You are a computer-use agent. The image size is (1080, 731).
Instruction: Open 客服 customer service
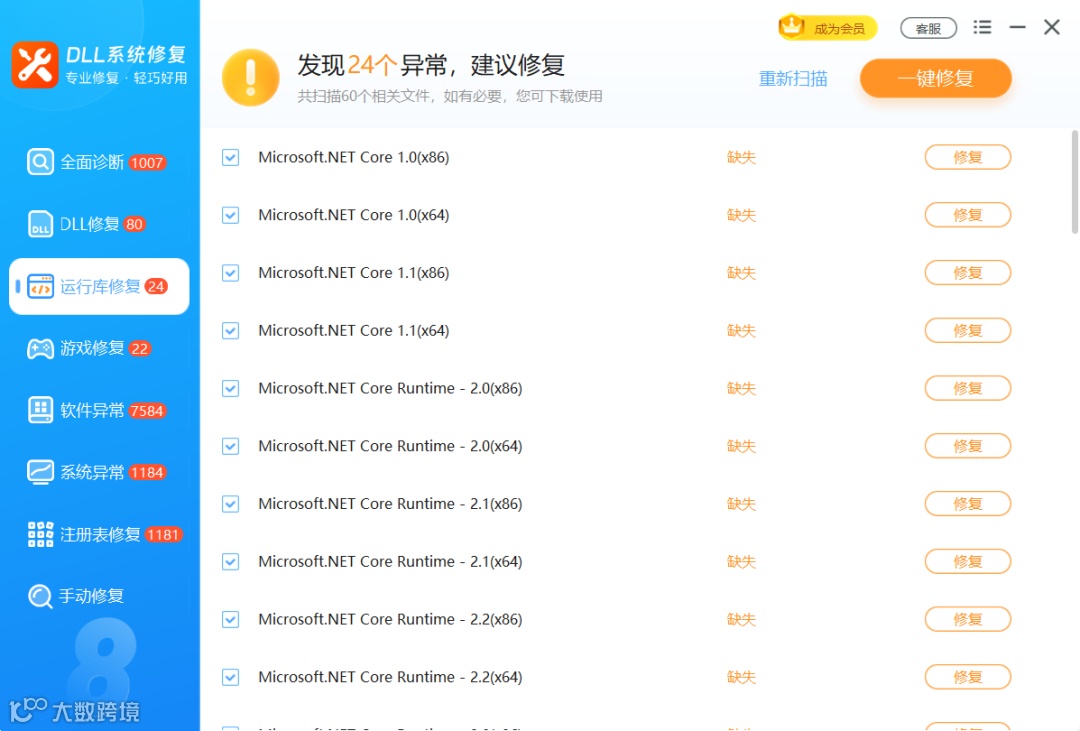click(928, 28)
